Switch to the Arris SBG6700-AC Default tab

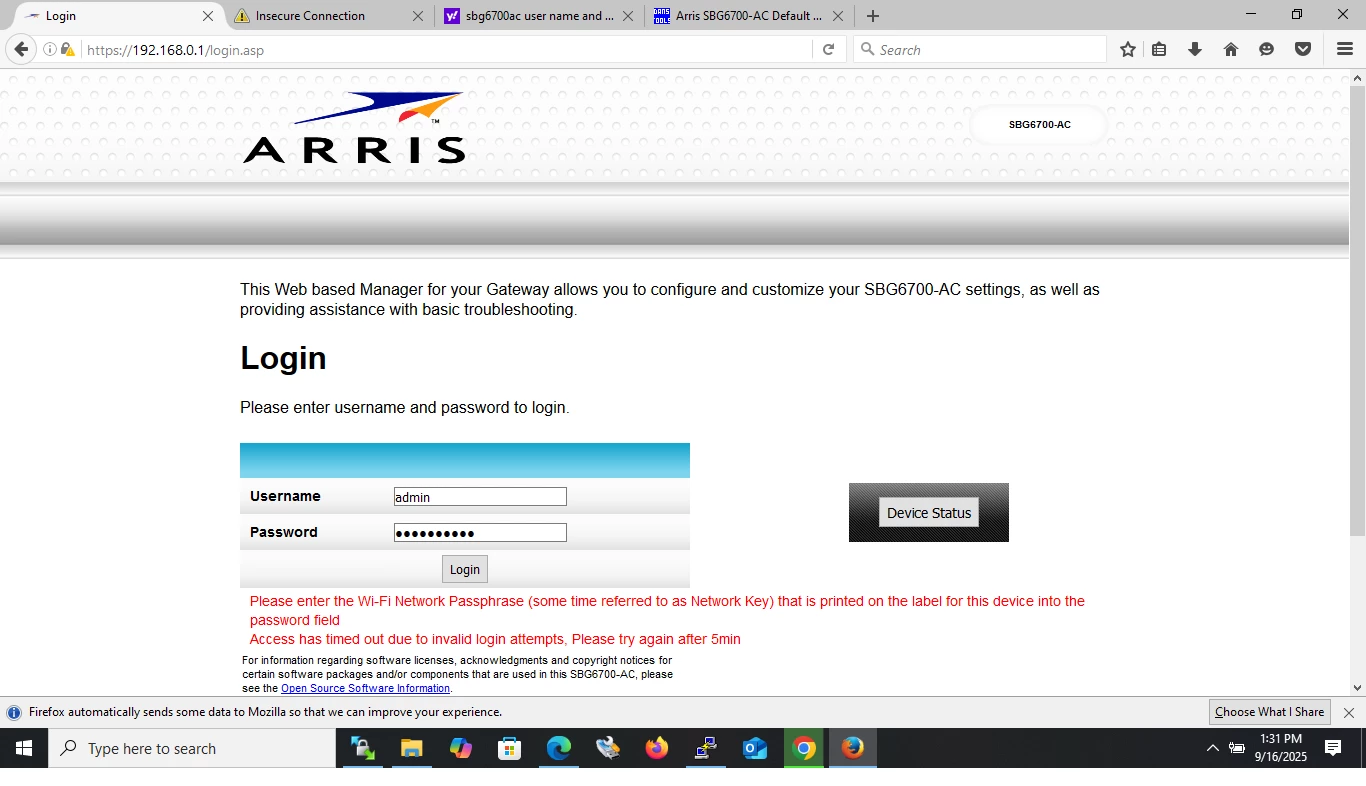point(749,16)
